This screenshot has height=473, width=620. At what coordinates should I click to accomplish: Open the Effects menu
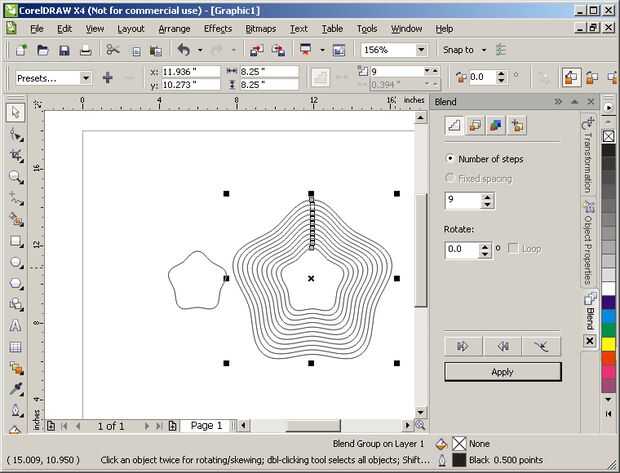[x=218, y=29]
